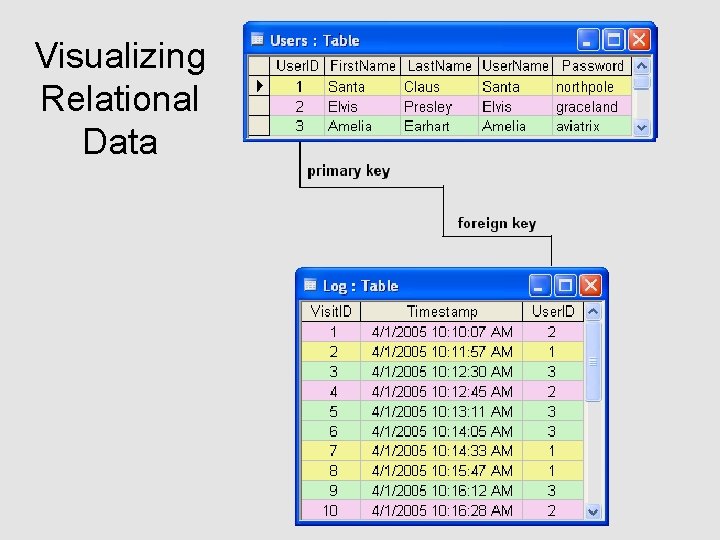Image resolution: width=720 pixels, height=540 pixels.
Task: Click the Users : Table title bar
Action: click(450, 39)
